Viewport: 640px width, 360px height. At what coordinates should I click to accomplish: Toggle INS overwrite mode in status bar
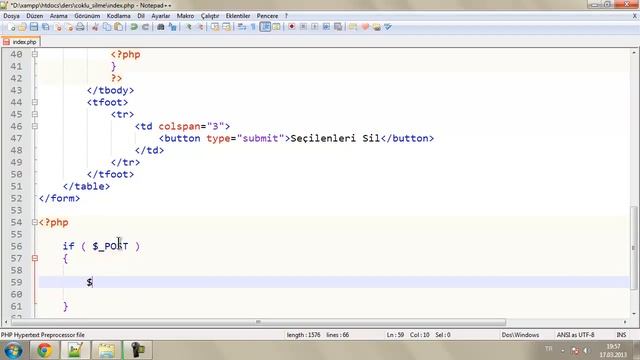(x=621, y=335)
